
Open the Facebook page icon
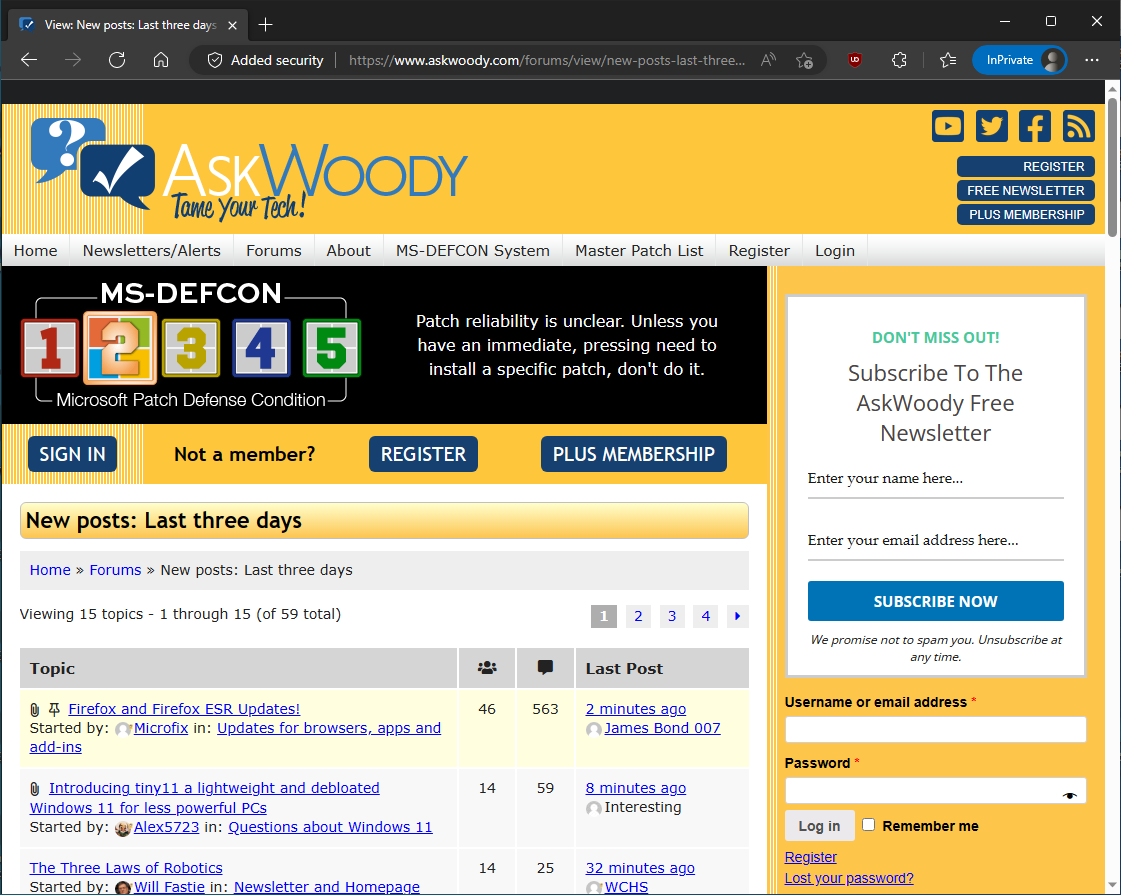pos(1035,126)
